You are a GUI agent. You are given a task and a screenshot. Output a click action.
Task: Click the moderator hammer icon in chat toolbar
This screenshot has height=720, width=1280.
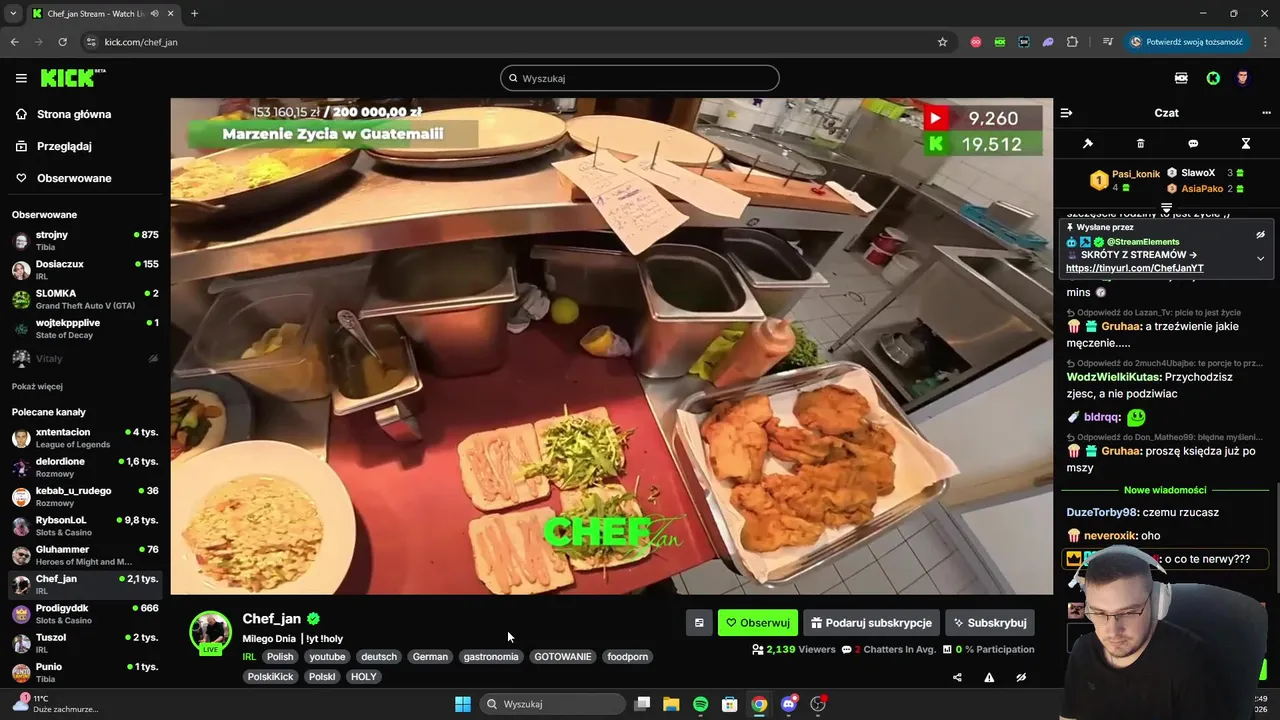click(1088, 144)
